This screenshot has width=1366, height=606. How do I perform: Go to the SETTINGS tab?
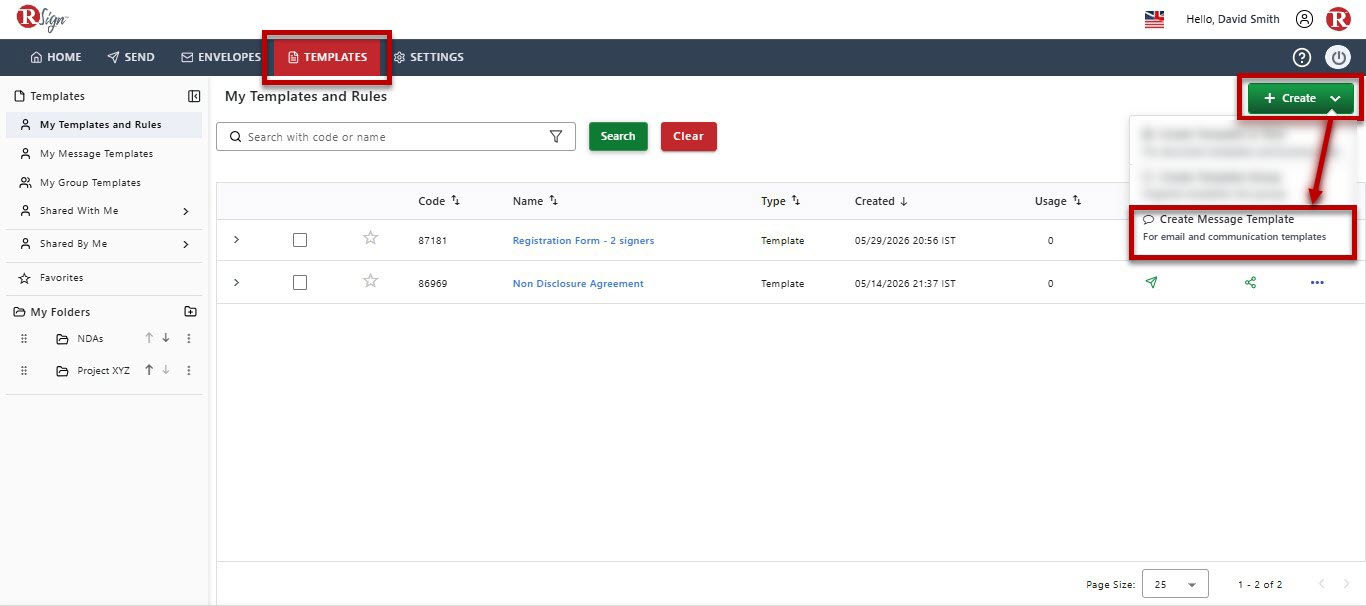[x=429, y=57]
